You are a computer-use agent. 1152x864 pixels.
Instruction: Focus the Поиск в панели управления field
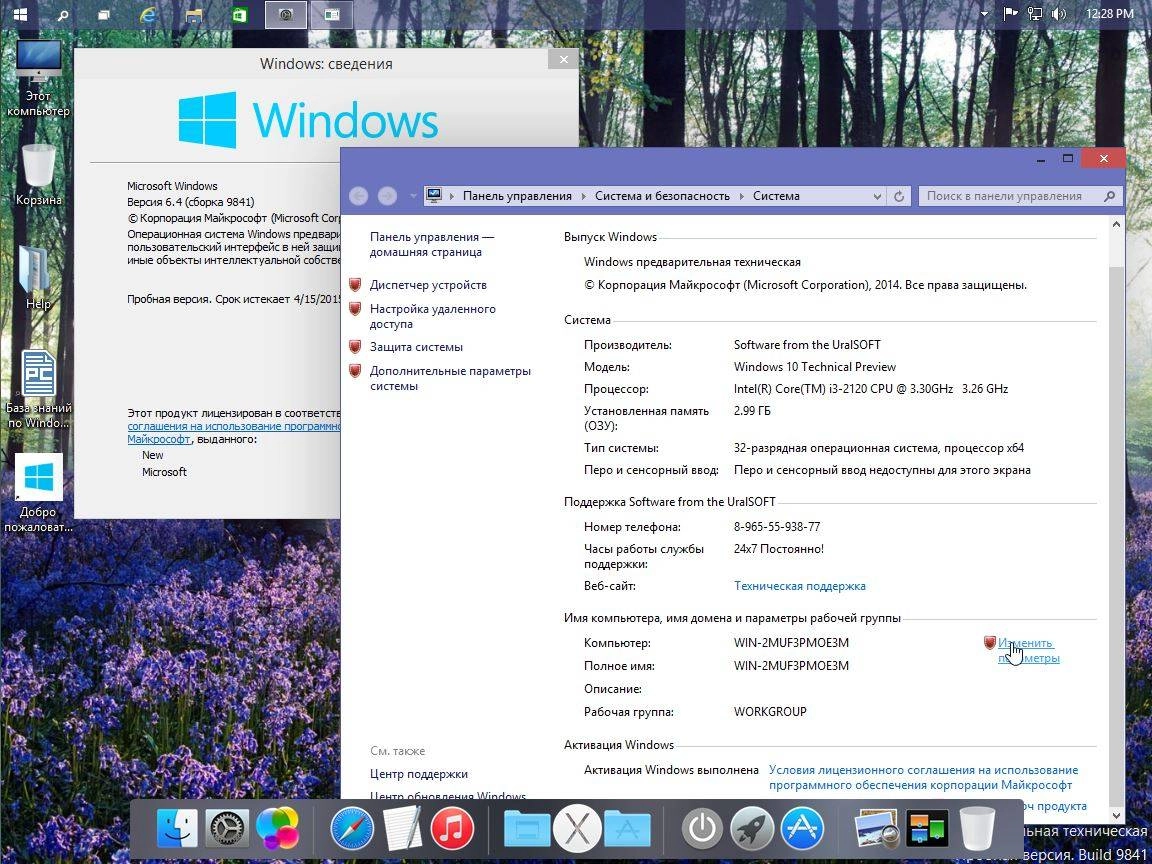click(x=1020, y=196)
